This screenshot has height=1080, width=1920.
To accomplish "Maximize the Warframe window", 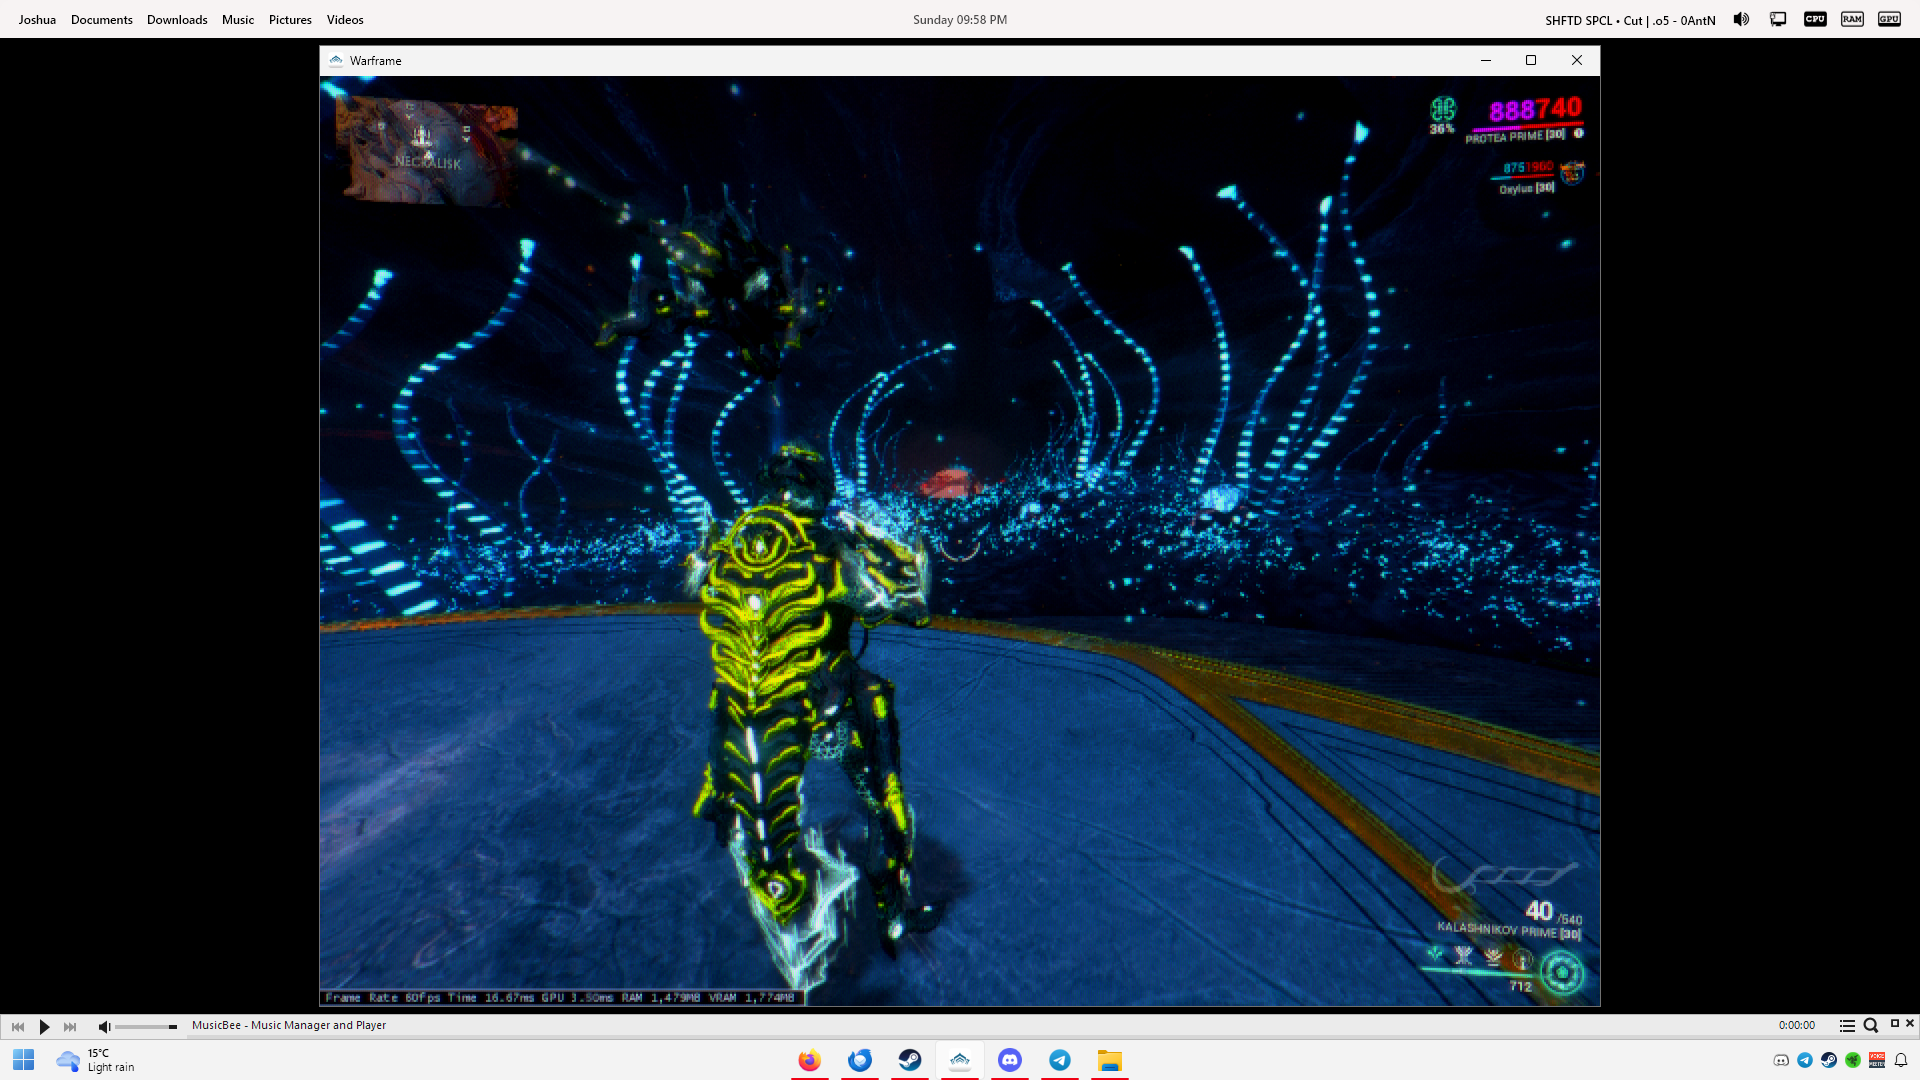I will point(1531,61).
